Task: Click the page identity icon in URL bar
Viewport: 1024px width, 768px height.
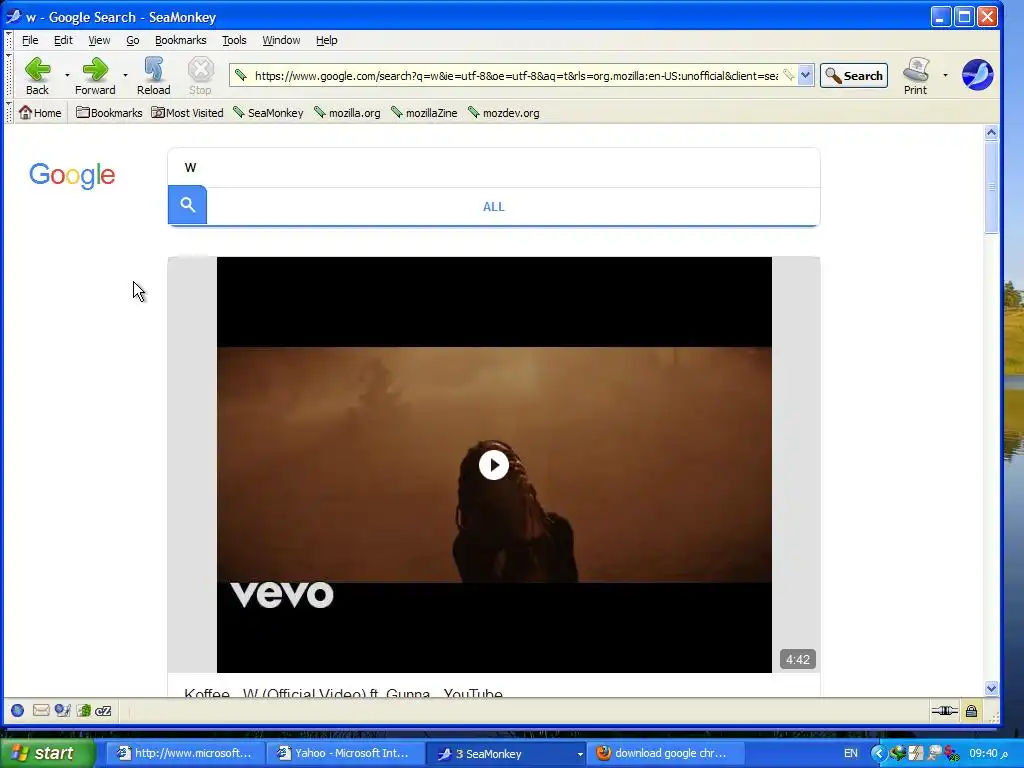Action: click(241, 76)
